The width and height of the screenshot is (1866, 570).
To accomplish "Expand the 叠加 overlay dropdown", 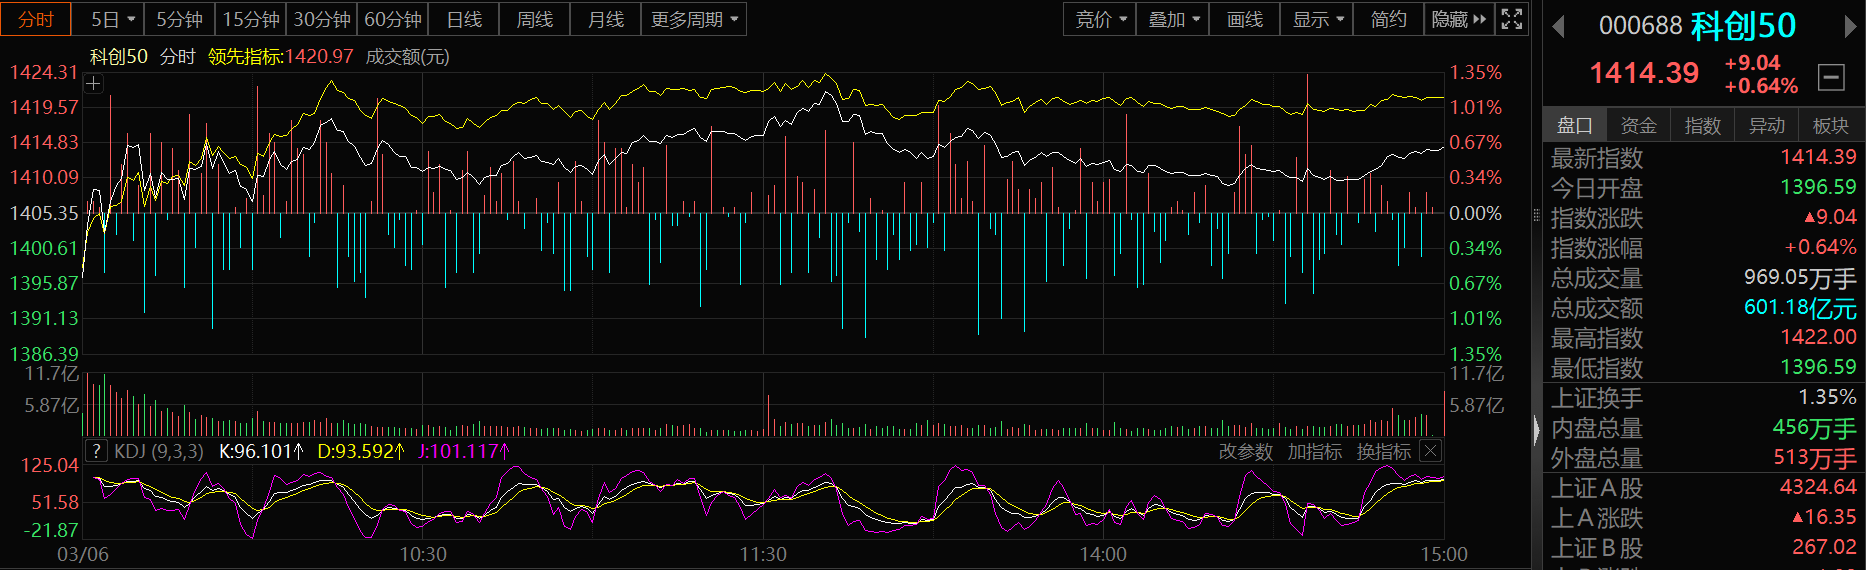I will (1173, 19).
